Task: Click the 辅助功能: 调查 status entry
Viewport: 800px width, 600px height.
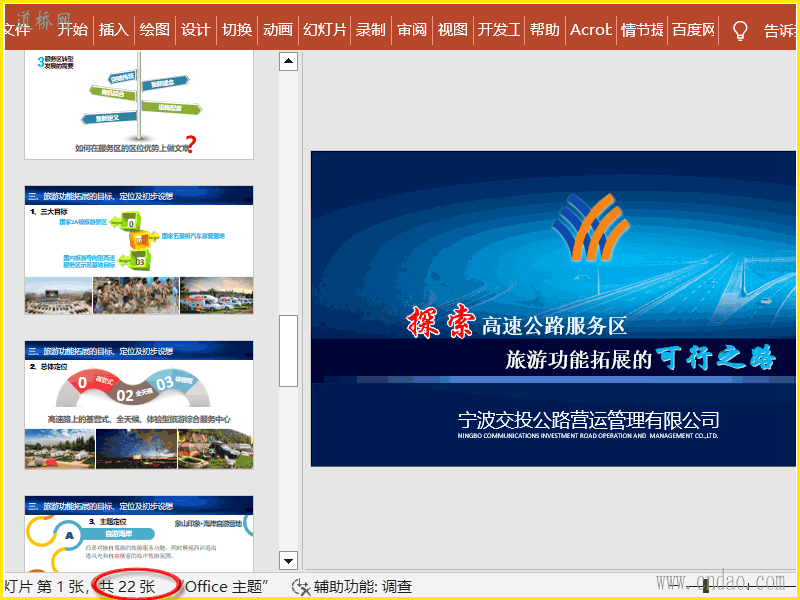Action: (x=363, y=587)
